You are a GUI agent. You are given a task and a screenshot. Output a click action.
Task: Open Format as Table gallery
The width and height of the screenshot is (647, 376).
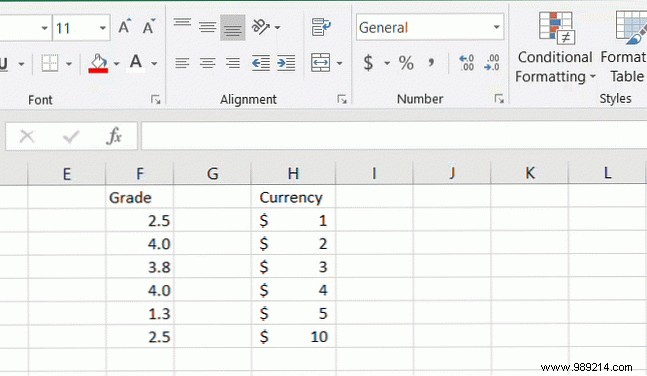[624, 47]
